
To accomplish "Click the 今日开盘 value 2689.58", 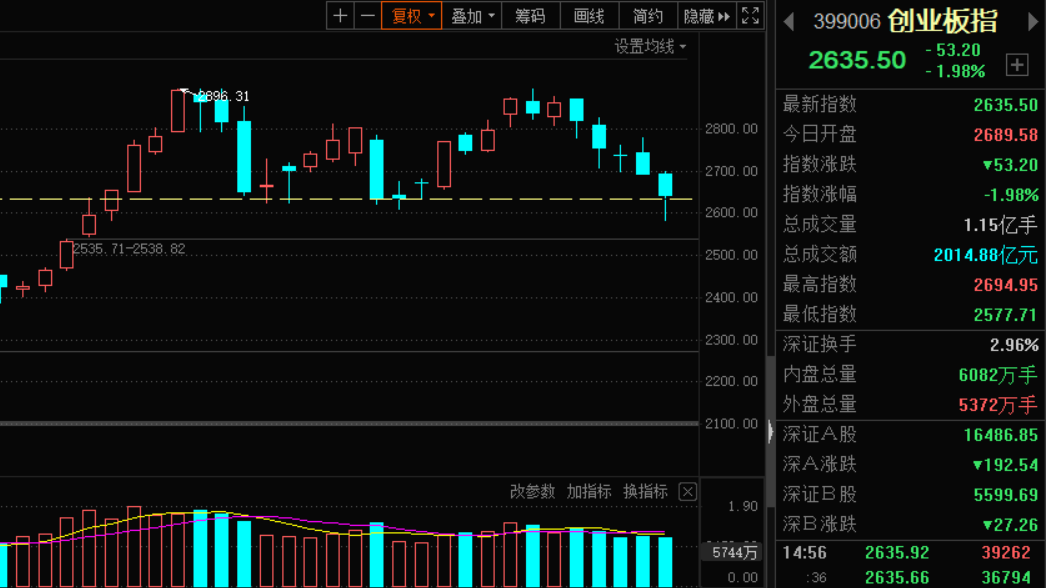I will point(1005,135).
